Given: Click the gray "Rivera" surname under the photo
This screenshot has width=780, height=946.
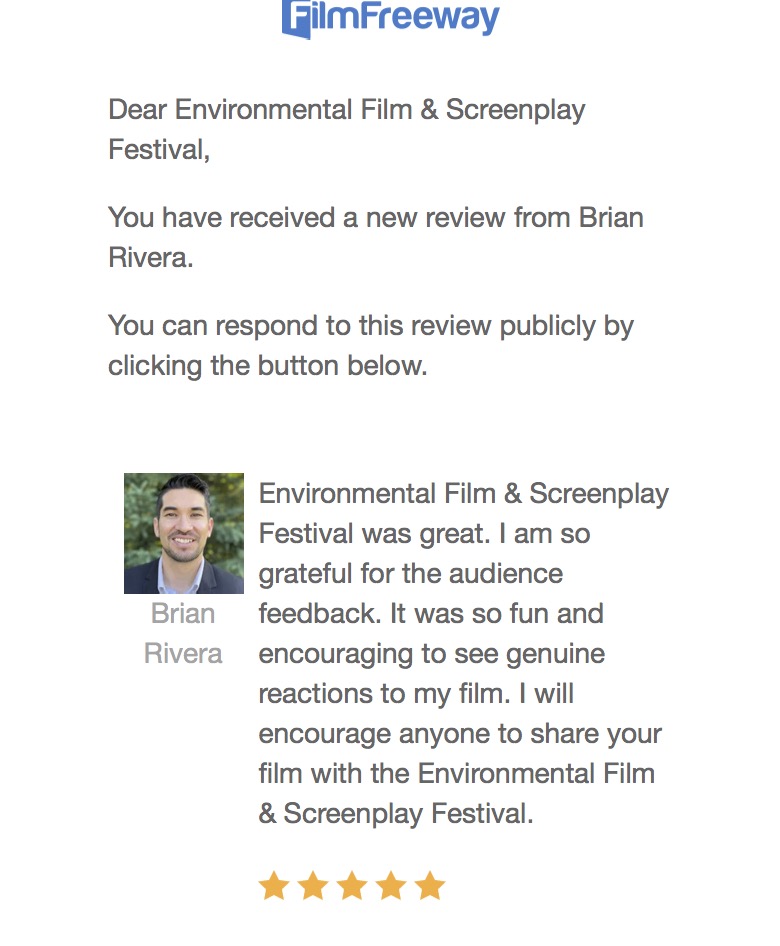Looking at the screenshot, I should [183, 653].
